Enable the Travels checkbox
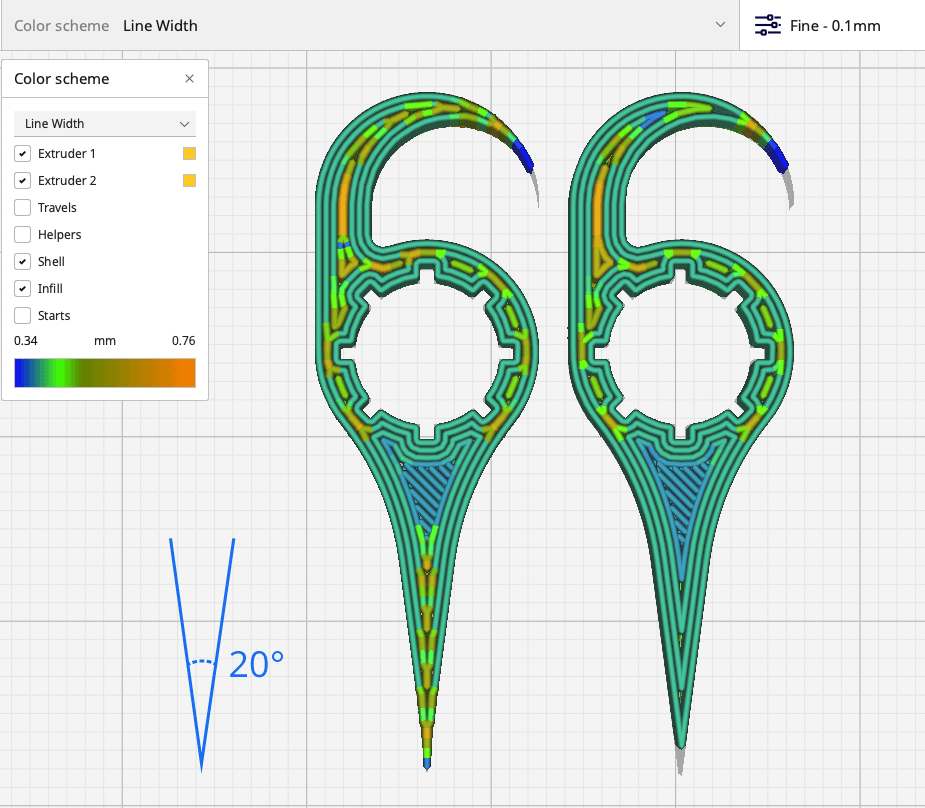 22,208
